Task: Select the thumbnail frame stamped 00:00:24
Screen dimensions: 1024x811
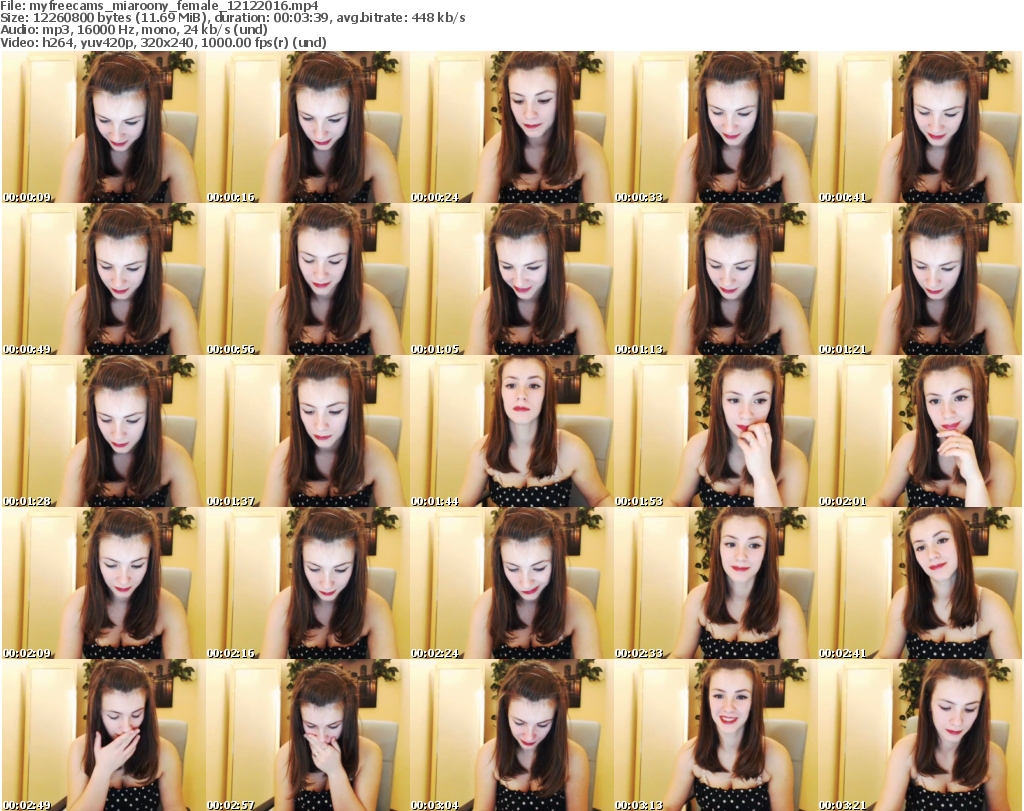Action: 511,127
